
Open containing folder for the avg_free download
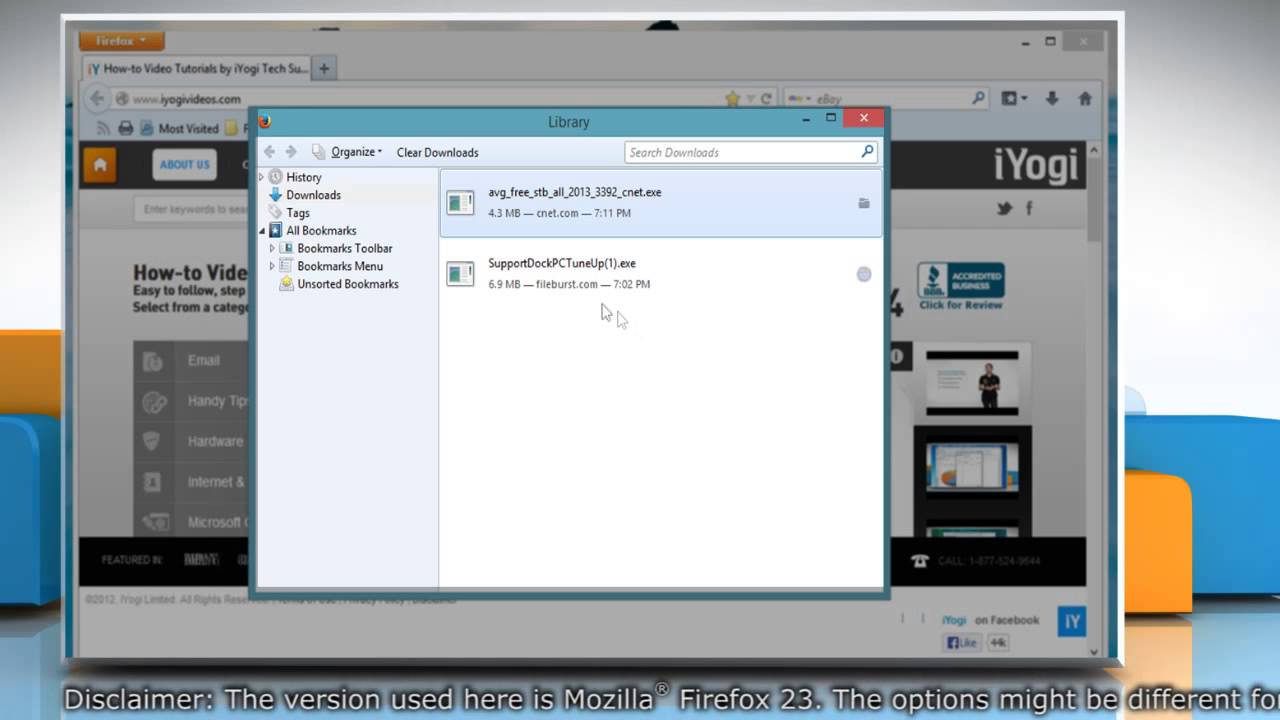(x=864, y=203)
